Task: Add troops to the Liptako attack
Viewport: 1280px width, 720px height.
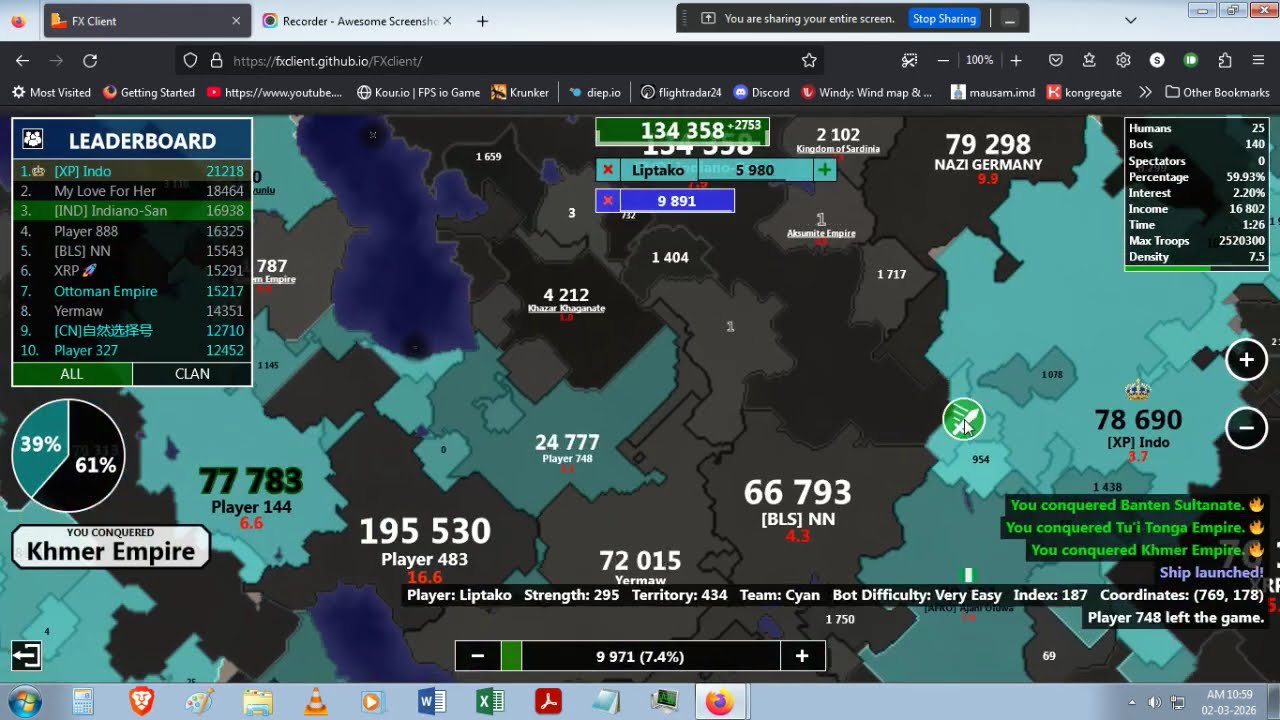Action: pyautogui.click(x=824, y=170)
